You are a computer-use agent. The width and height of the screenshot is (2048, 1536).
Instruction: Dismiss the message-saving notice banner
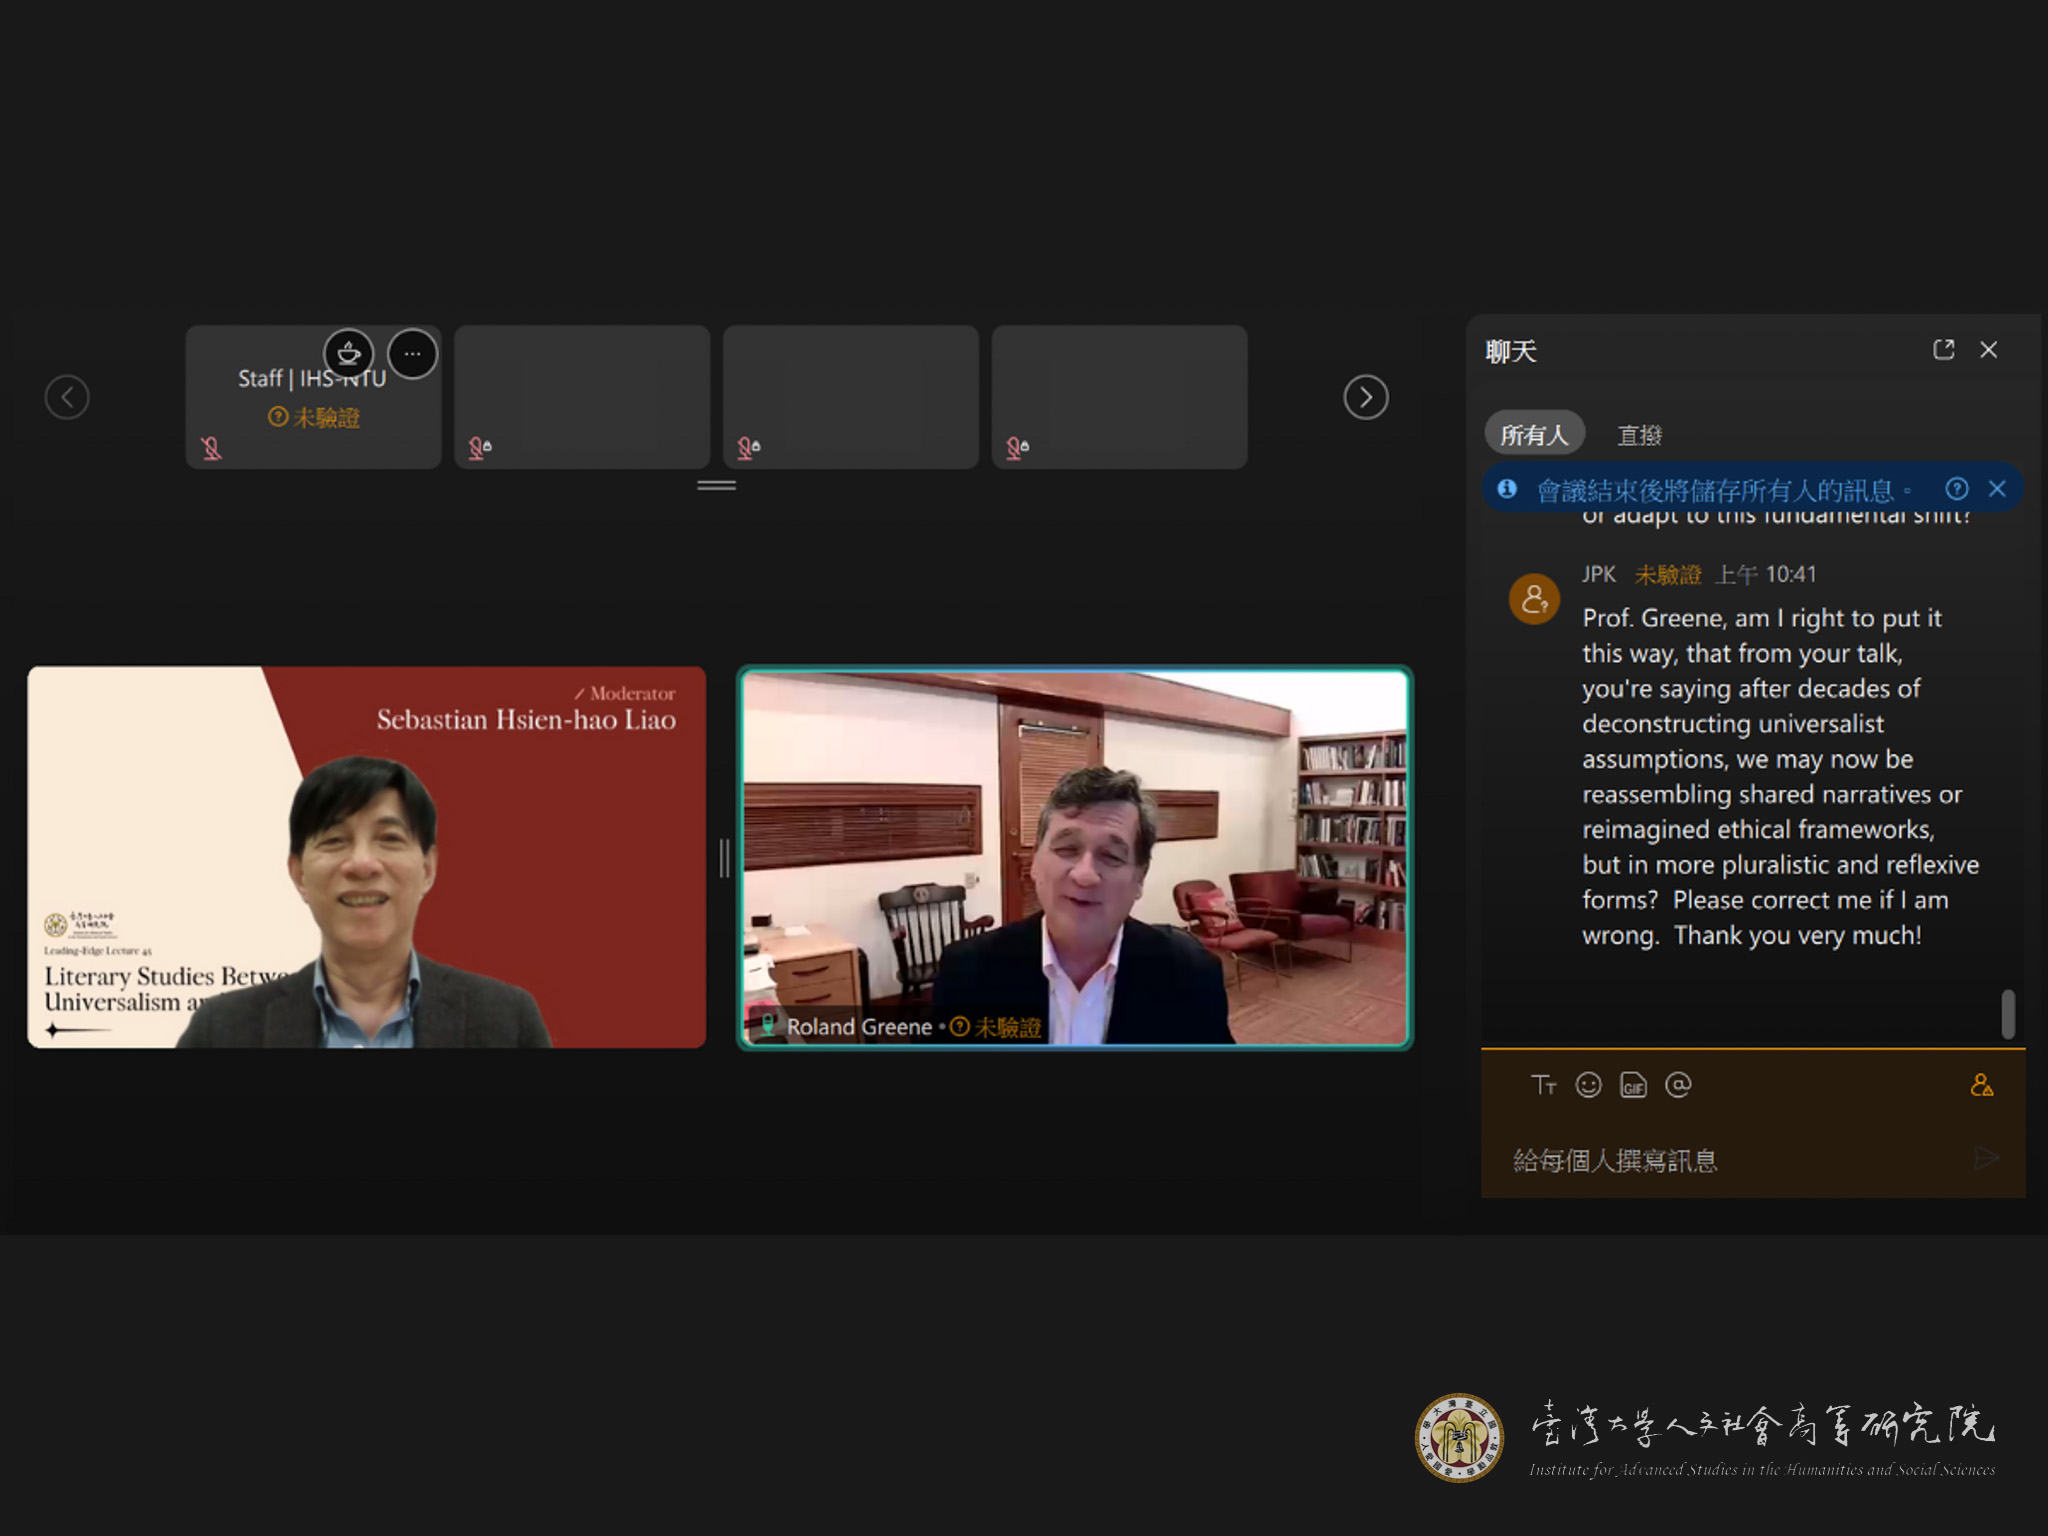[1997, 488]
